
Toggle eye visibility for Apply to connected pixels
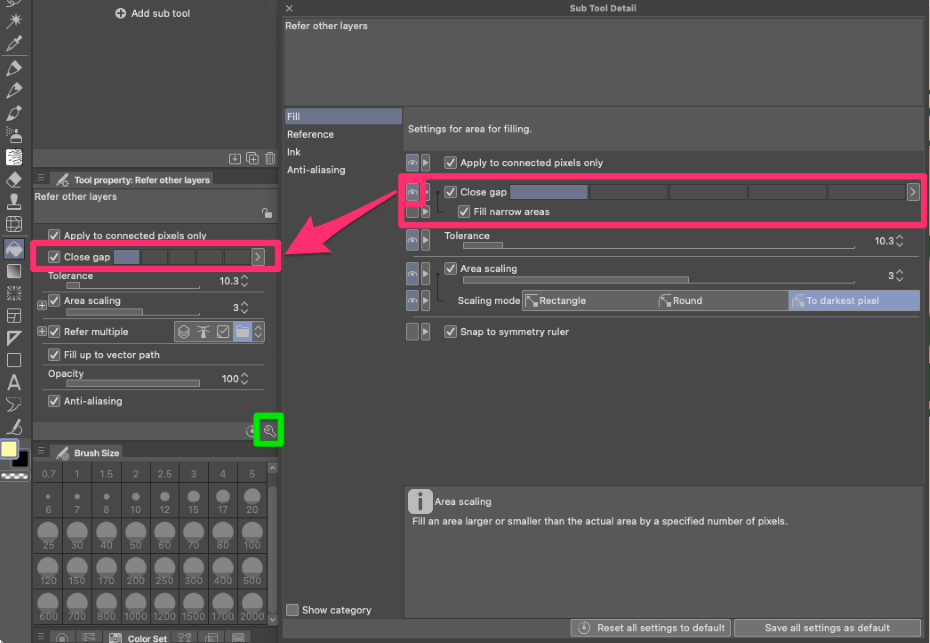coord(412,163)
